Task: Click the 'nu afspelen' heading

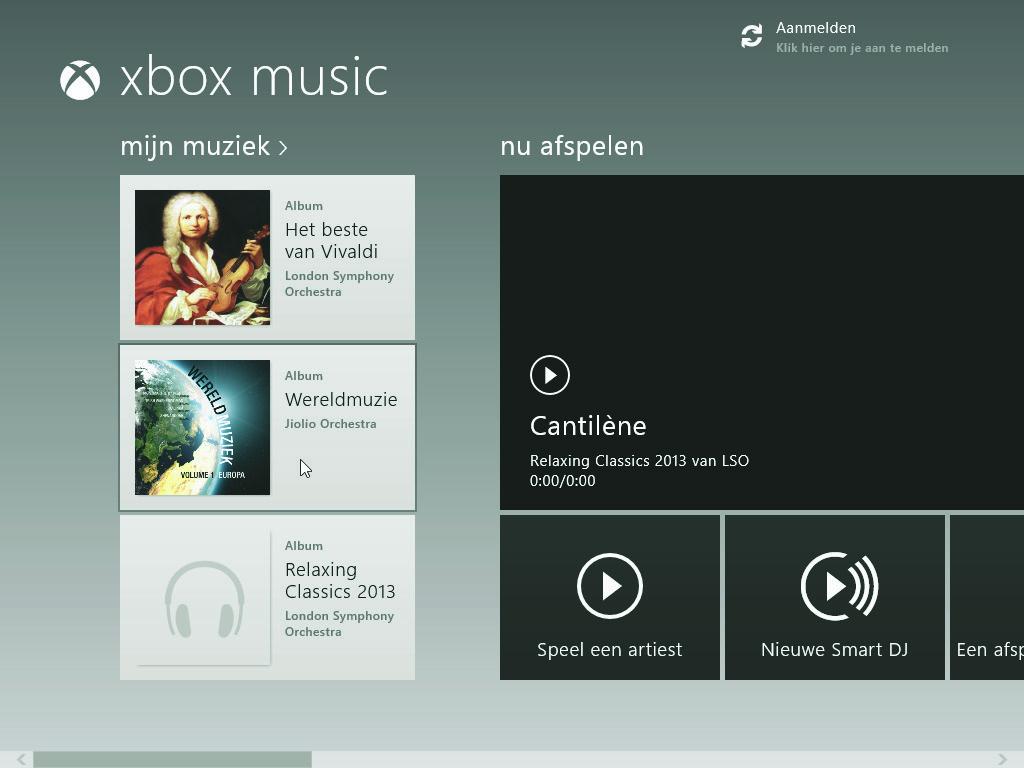Action: click(x=572, y=146)
